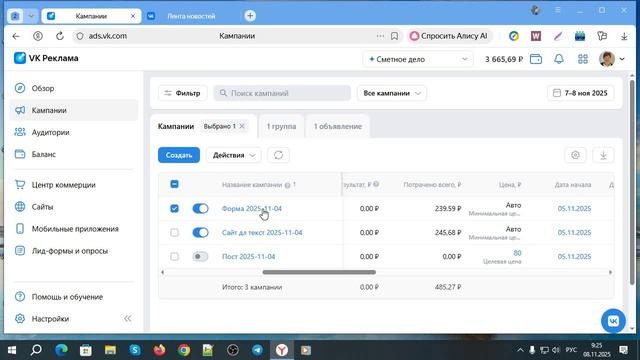Focus the Поиск кампаний search field

coord(282,93)
